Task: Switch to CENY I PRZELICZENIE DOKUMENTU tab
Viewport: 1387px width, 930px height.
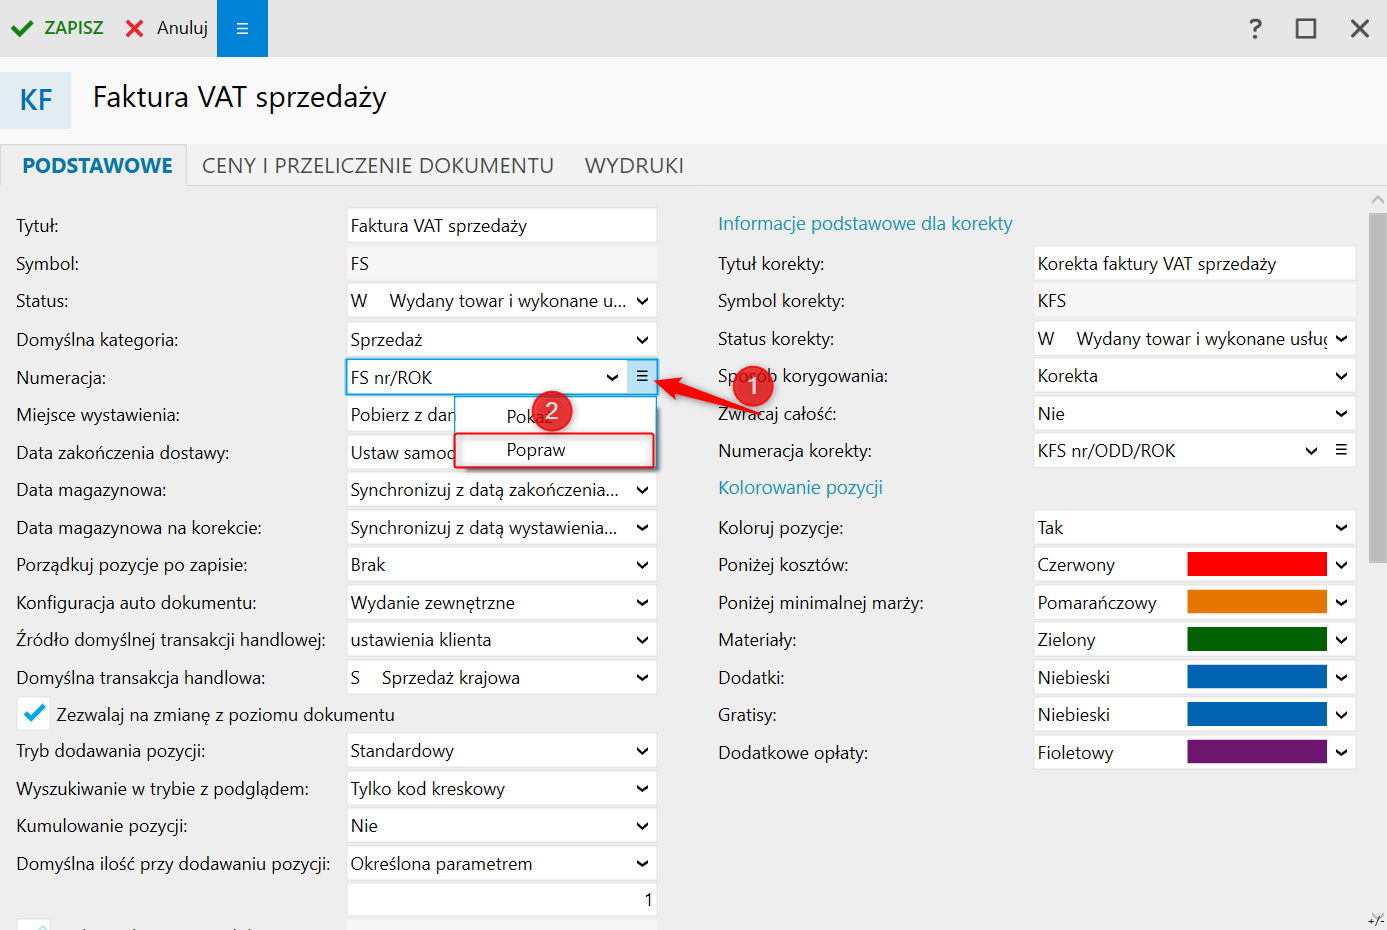Action: [x=377, y=166]
